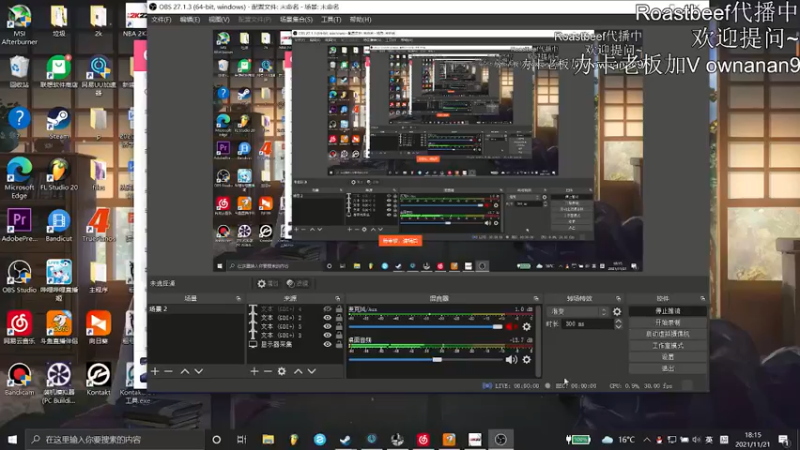The width and height of the screenshot is (800, 450).
Task: Unmute the microphone/Aux speaker icon
Action: point(511,327)
